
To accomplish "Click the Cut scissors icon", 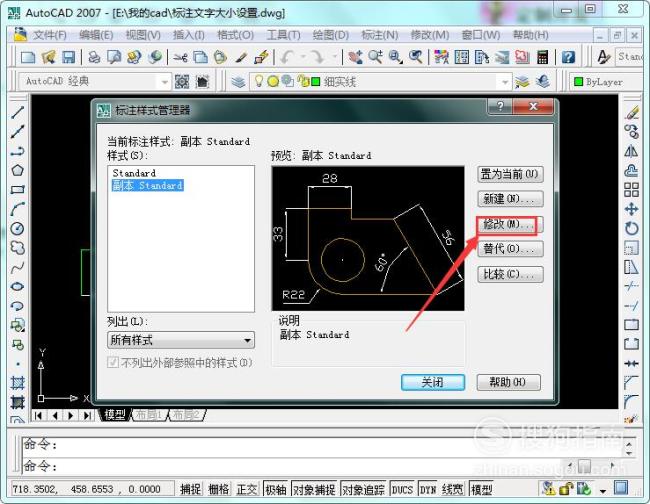I will click(x=181, y=57).
